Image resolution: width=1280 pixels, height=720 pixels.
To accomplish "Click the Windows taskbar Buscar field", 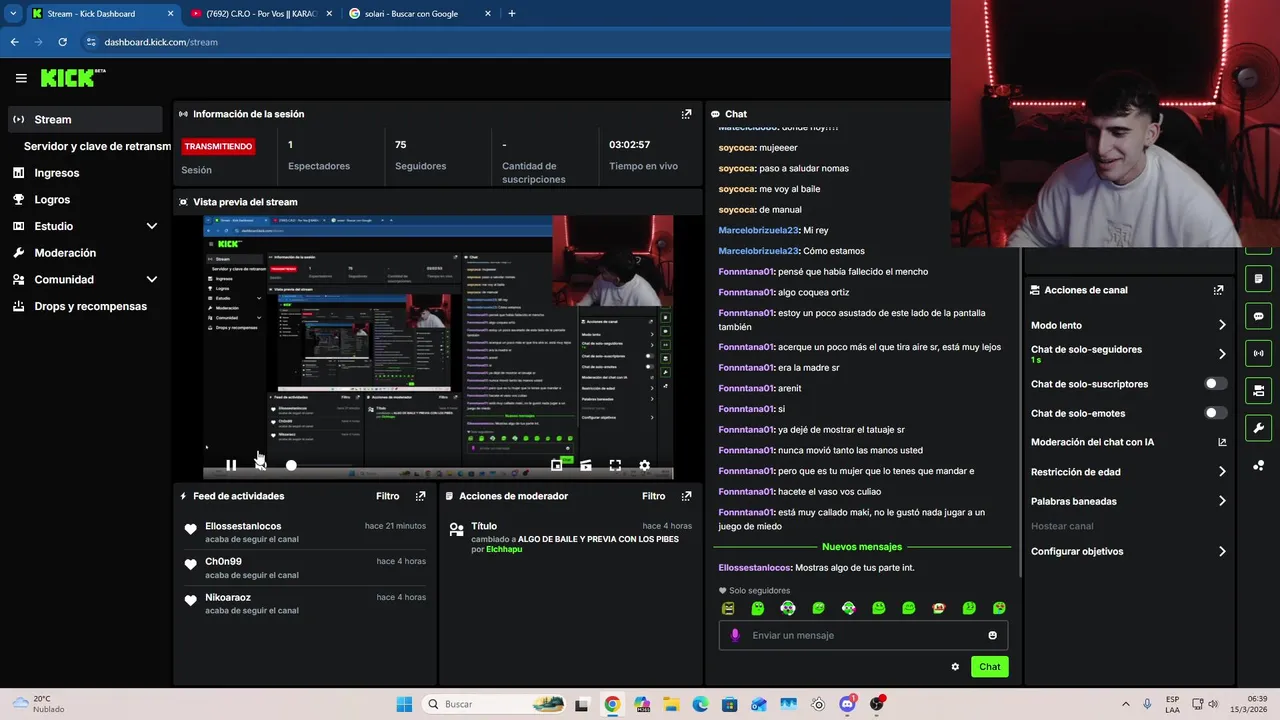I will click(x=495, y=704).
